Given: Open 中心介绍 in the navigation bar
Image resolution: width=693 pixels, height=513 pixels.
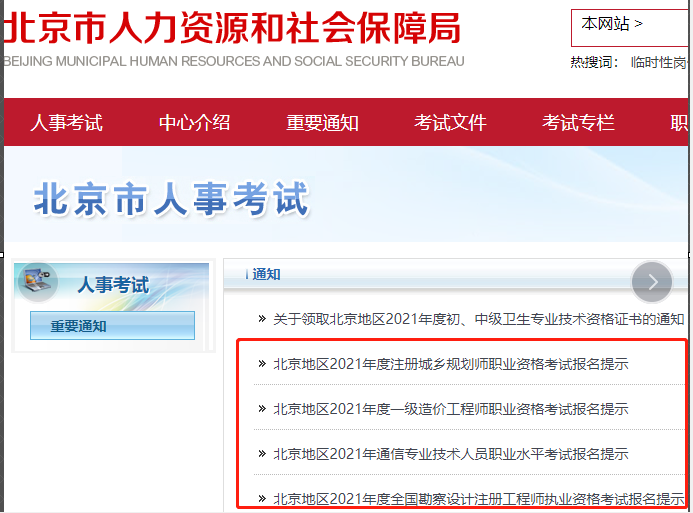Looking at the screenshot, I should tap(194, 123).
